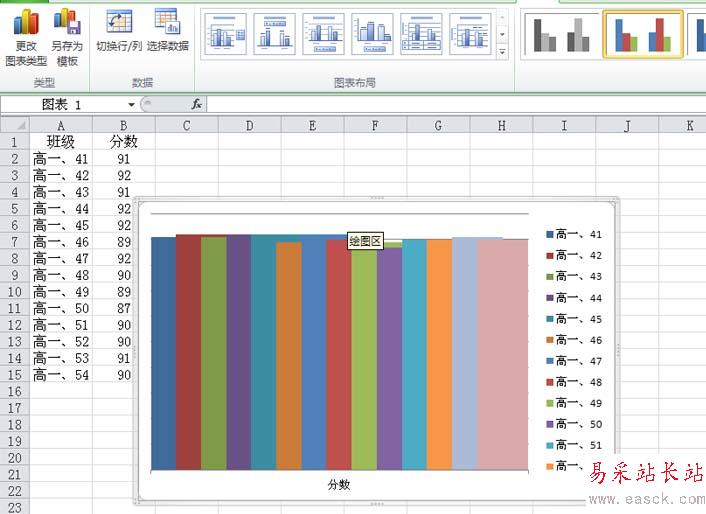Click cell A15 高一、54
This screenshot has width=706, height=514.
tap(61, 374)
